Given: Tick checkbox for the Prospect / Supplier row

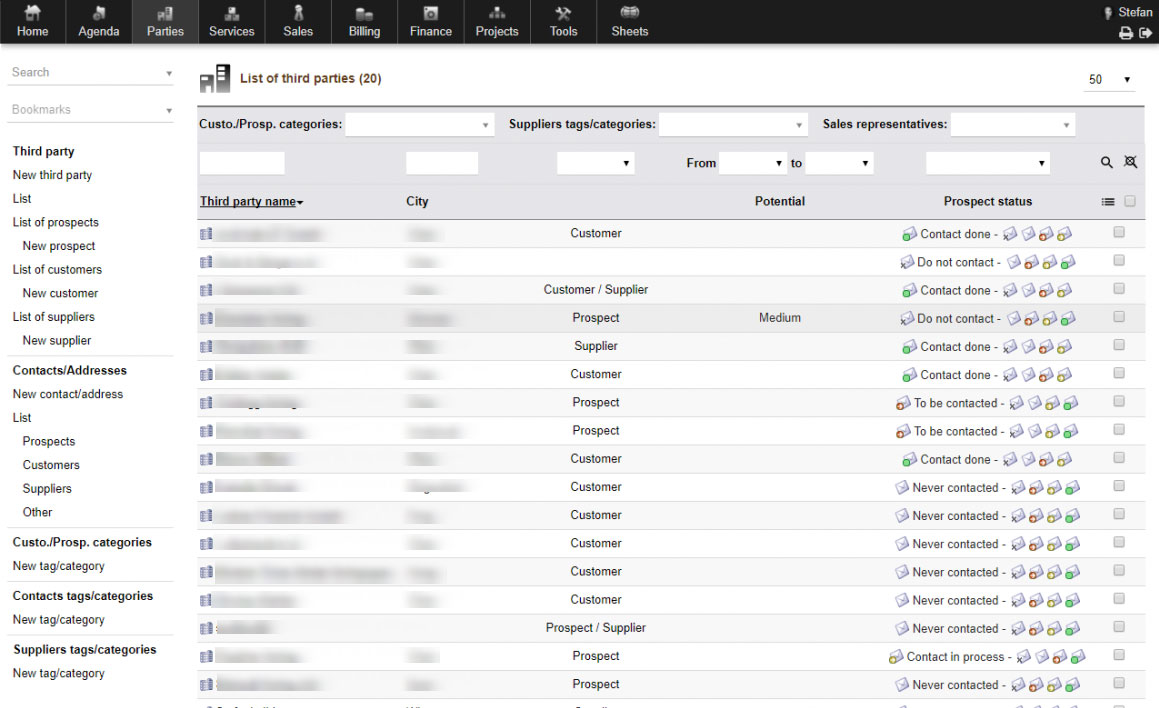Looking at the screenshot, I should [x=1119, y=627].
